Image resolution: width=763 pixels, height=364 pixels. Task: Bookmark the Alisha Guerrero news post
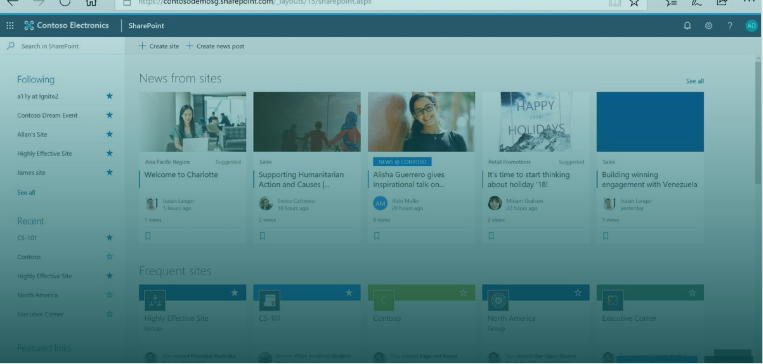[377, 236]
